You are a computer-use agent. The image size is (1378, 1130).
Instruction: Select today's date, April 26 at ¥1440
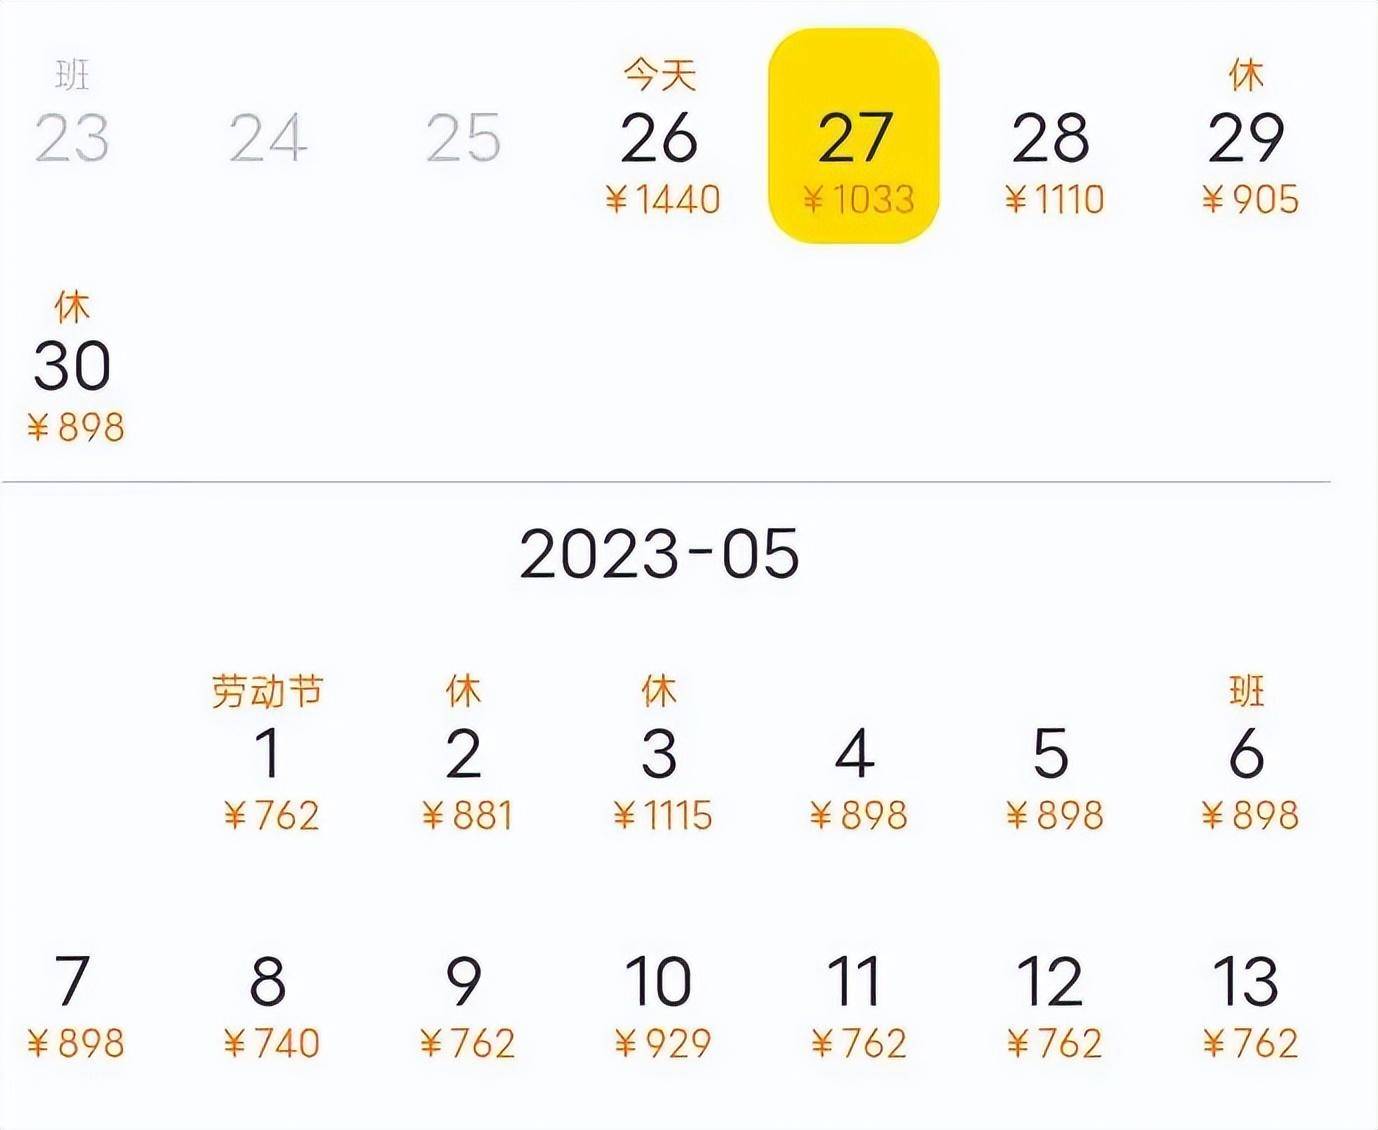(x=660, y=140)
